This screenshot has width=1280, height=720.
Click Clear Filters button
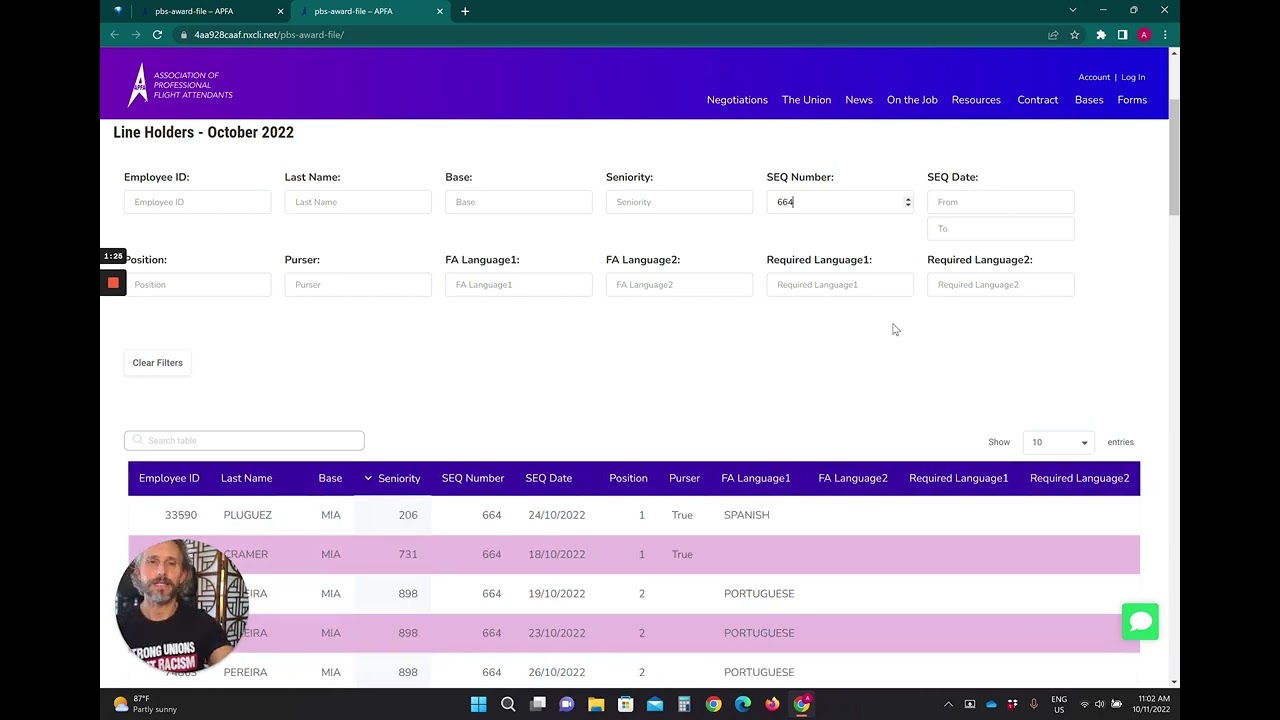pyautogui.click(x=158, y=363)
